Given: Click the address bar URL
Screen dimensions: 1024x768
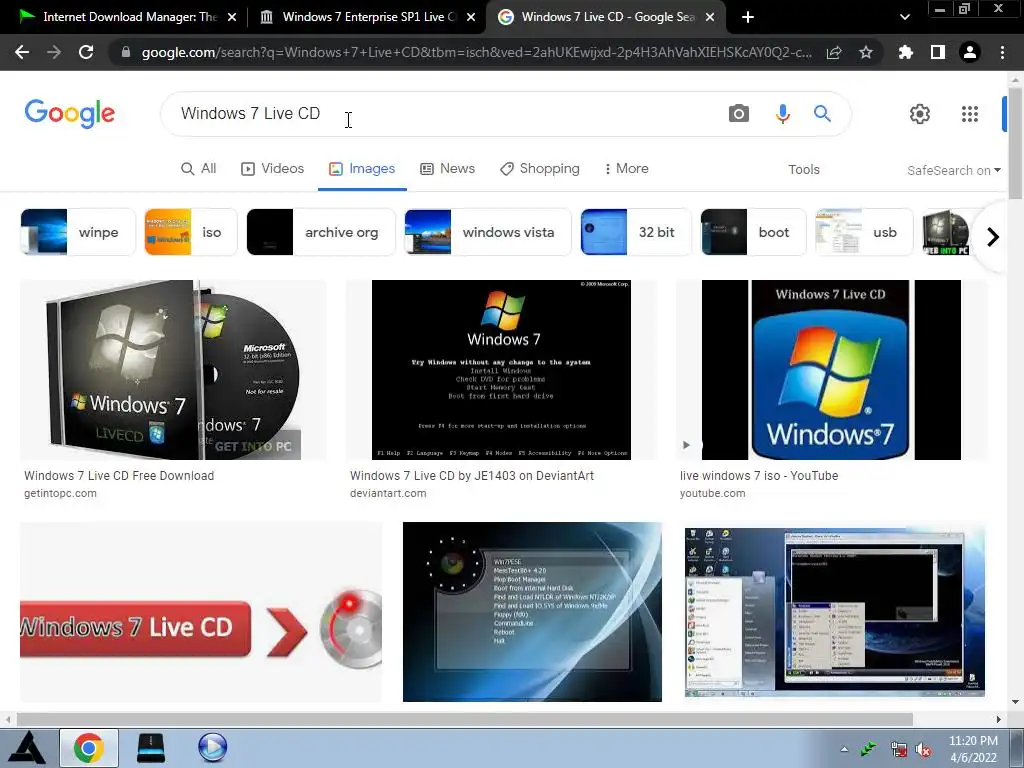Looking at the screenshot, I should 477,52.
